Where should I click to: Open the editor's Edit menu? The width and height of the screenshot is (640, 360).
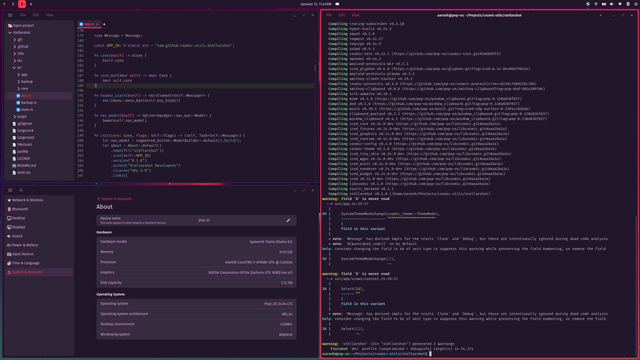[36, 15]
